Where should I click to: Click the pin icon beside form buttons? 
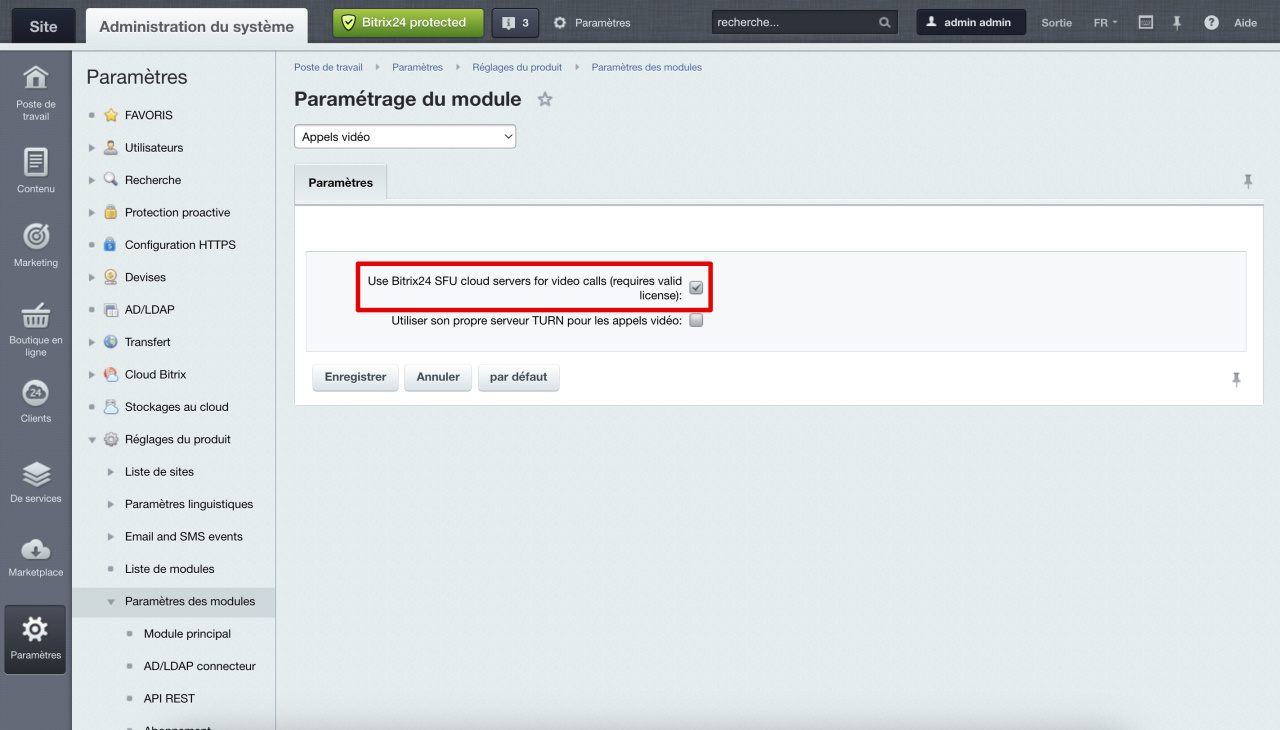click(x=1236, y=379)
